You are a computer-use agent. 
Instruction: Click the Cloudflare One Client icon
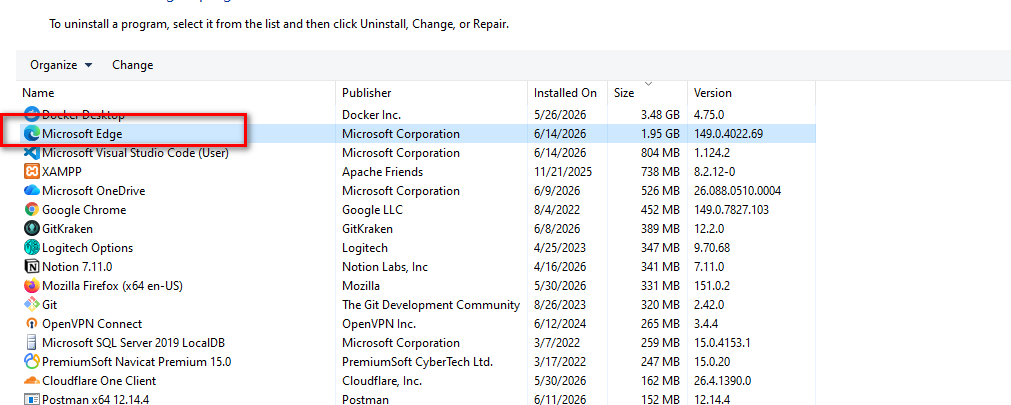point(32,380)
